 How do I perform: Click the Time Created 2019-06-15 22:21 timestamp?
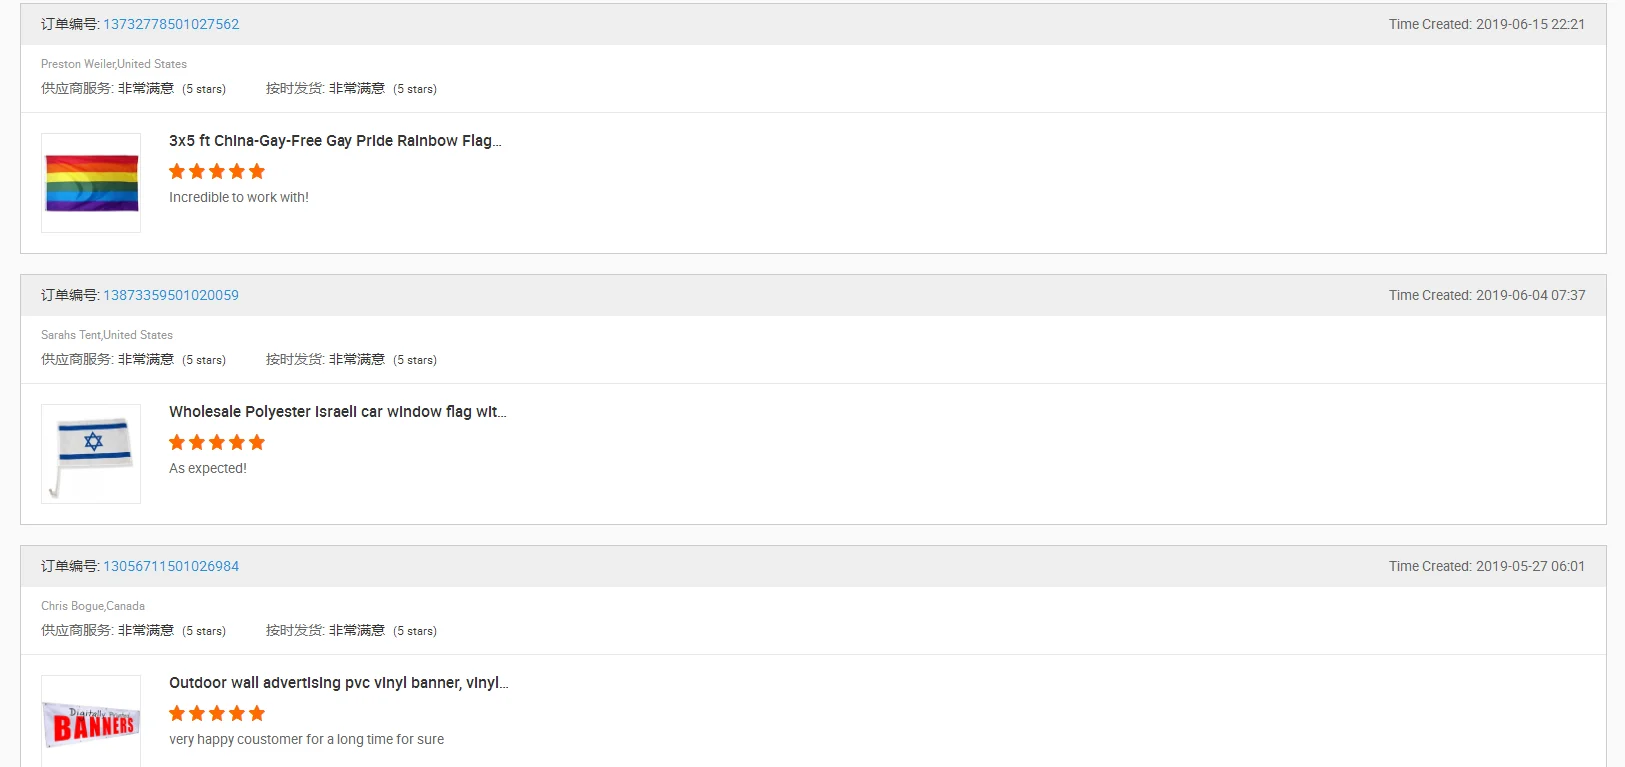(x=1486, y=24)
